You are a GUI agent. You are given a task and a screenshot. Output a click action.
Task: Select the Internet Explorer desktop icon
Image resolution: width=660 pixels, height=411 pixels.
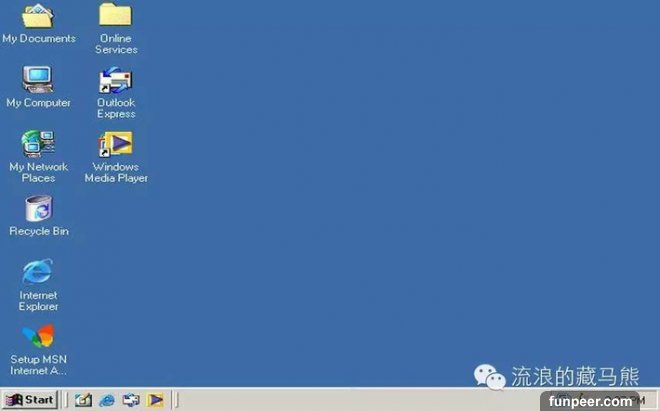[x=38, y=272]
